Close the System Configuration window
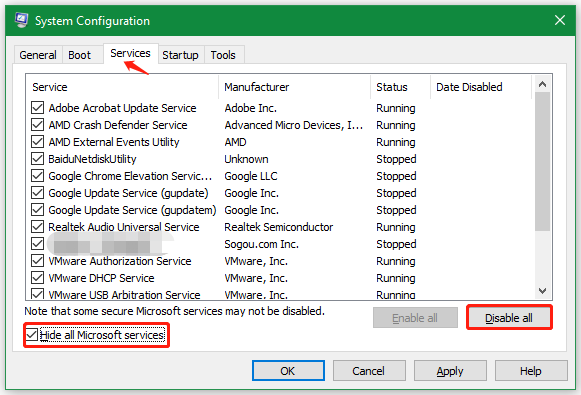581x395 pixels. pos(560,20)
